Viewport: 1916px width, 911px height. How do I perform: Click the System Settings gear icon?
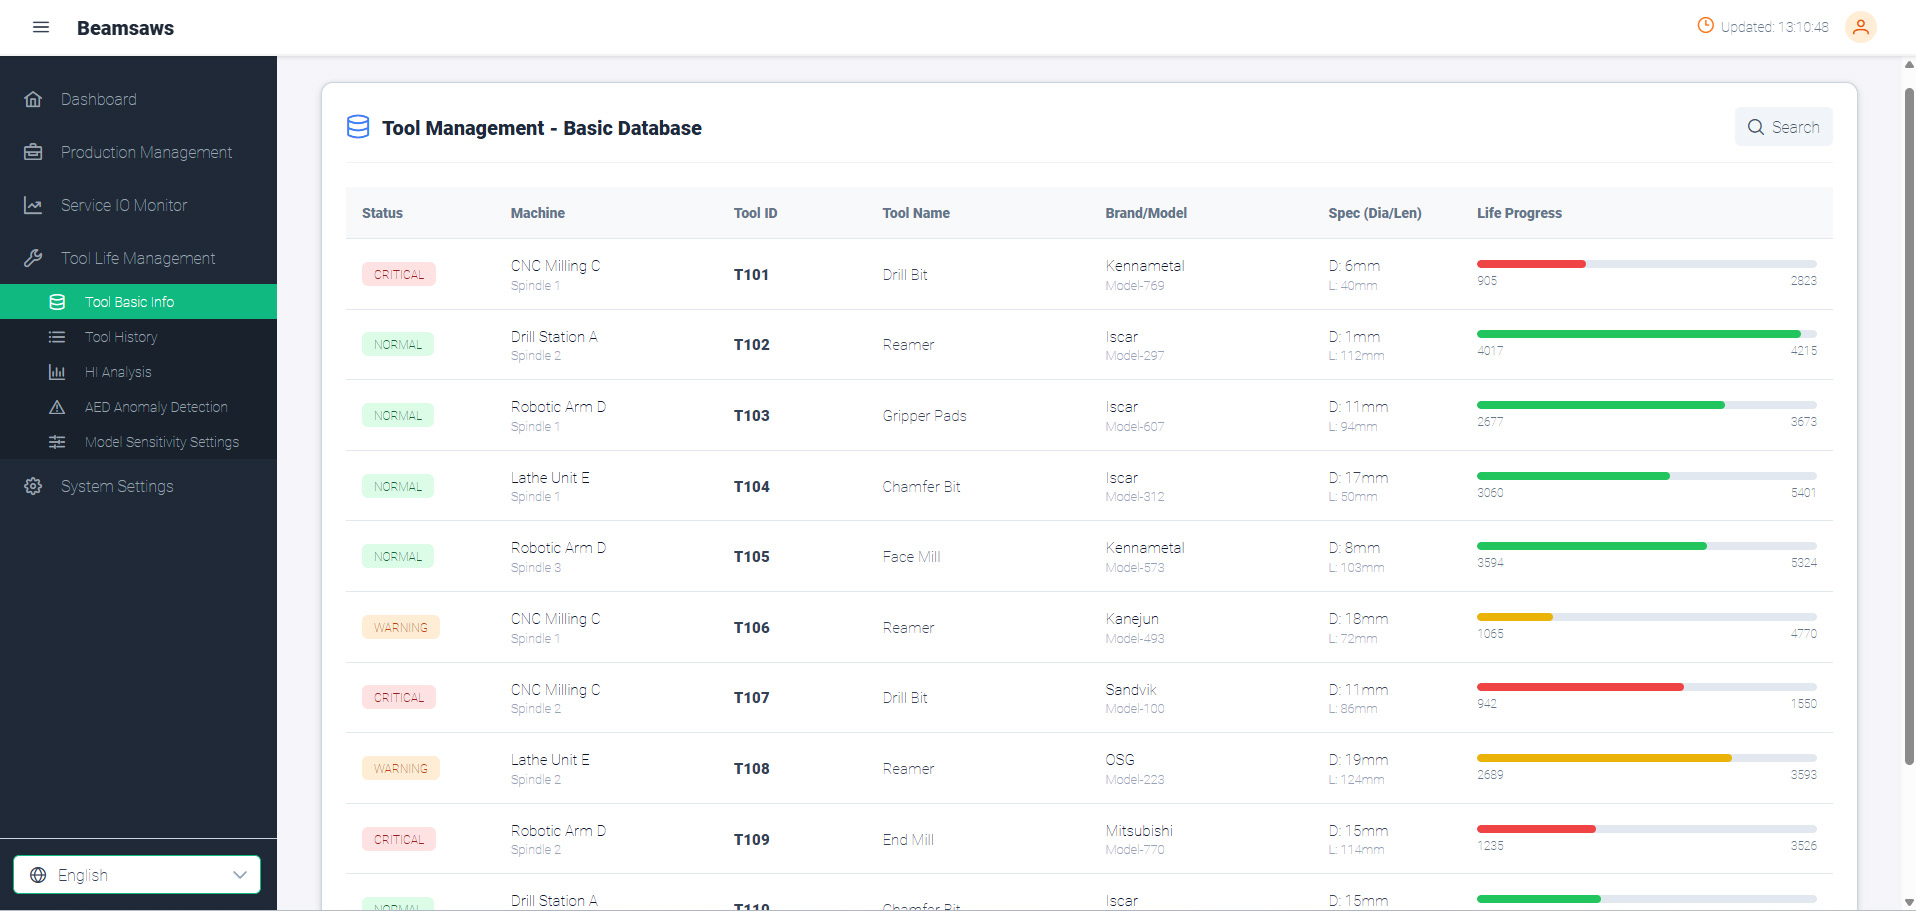pos(33,486)
